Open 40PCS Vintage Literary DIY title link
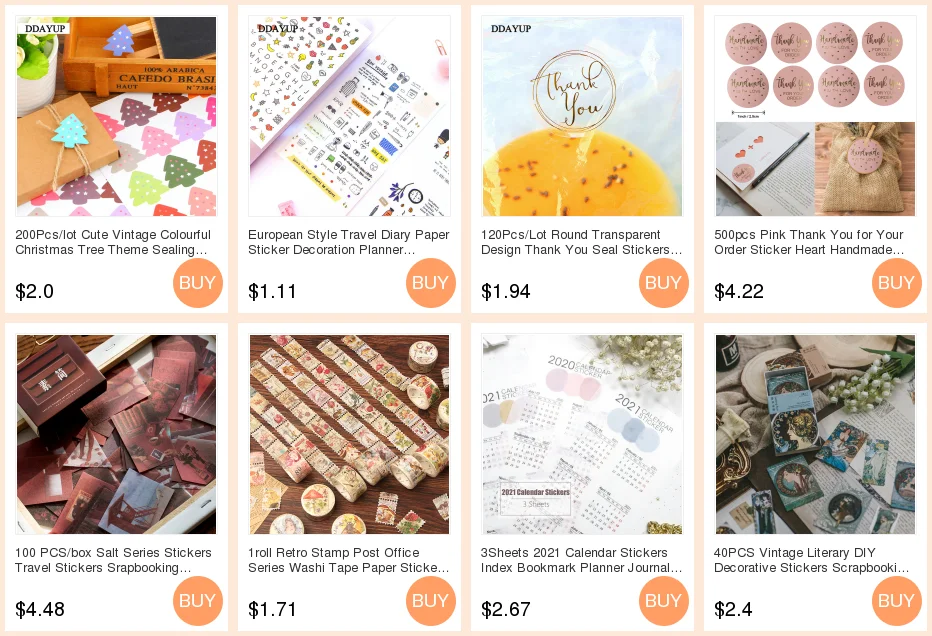The height and width of the screenshot is (636, 932). [811, 560]
